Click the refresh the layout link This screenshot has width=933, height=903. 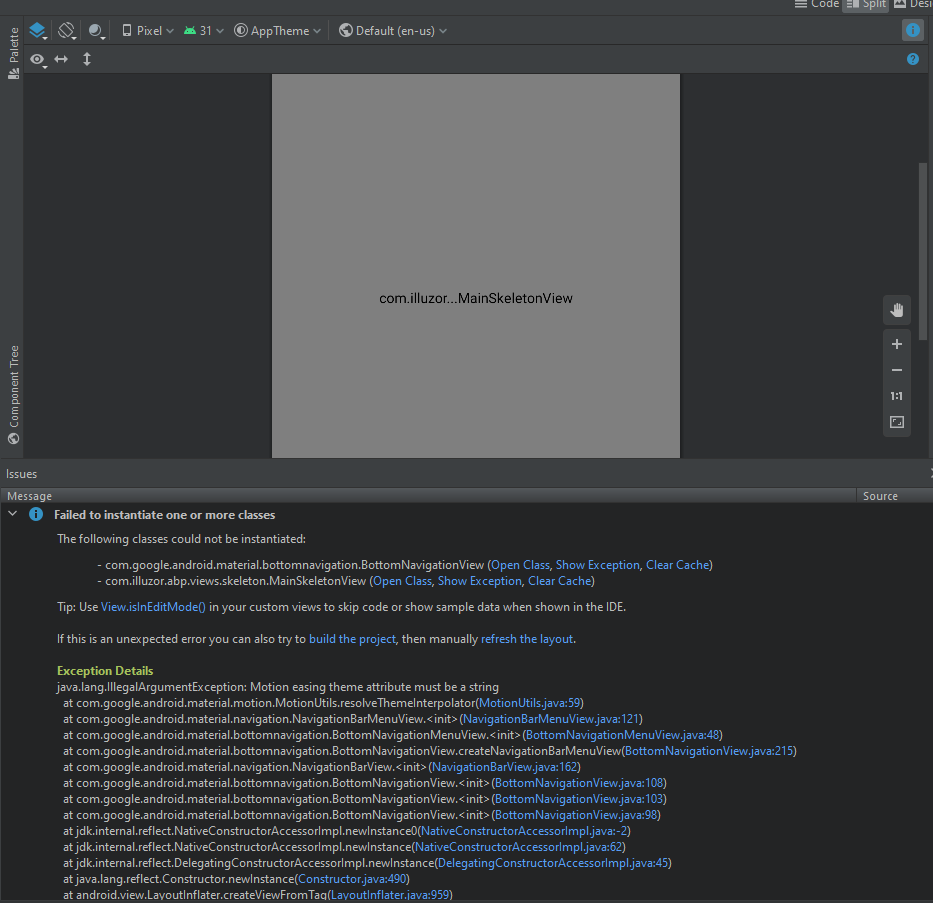[x=527, y=639]
